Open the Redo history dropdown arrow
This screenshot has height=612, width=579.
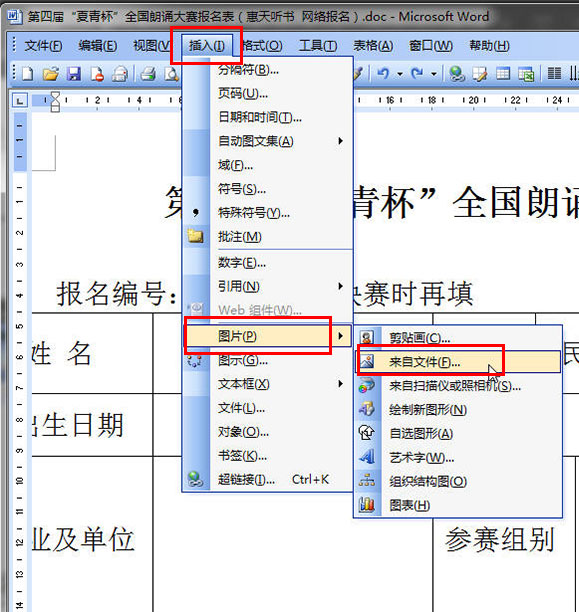434,73
